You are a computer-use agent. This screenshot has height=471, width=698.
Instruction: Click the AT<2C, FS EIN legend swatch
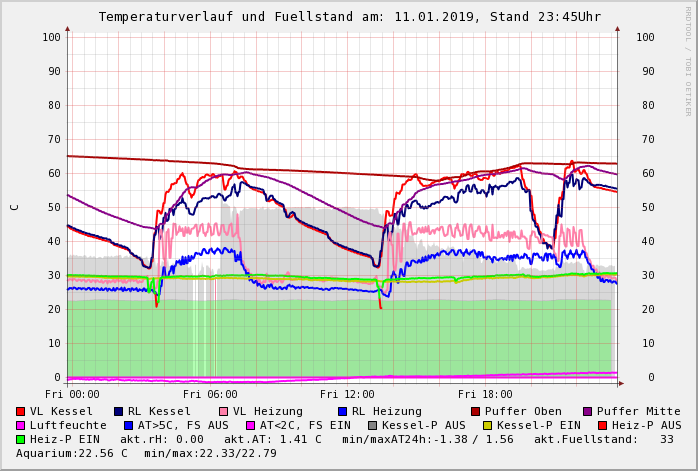pyautogui.click(x=251, y=426)
